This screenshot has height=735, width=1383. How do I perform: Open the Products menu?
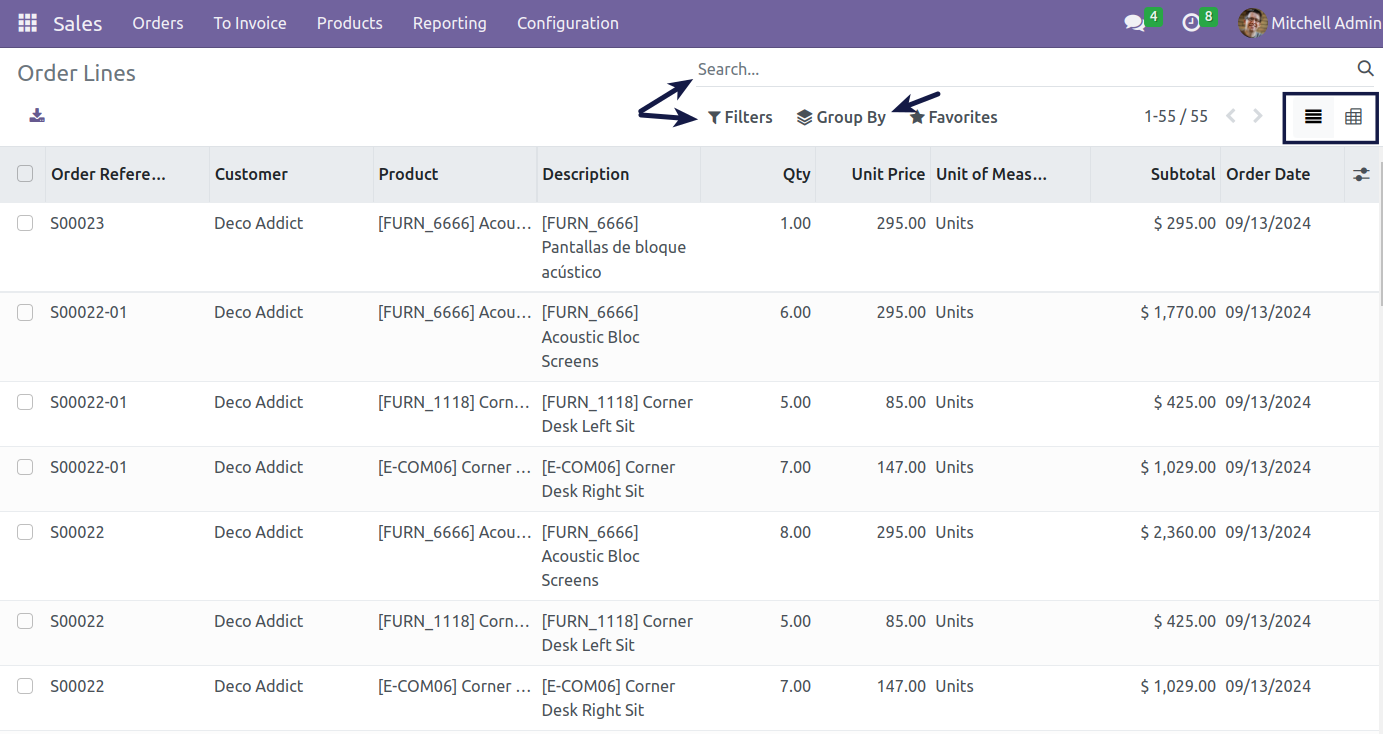coord(349,23)
